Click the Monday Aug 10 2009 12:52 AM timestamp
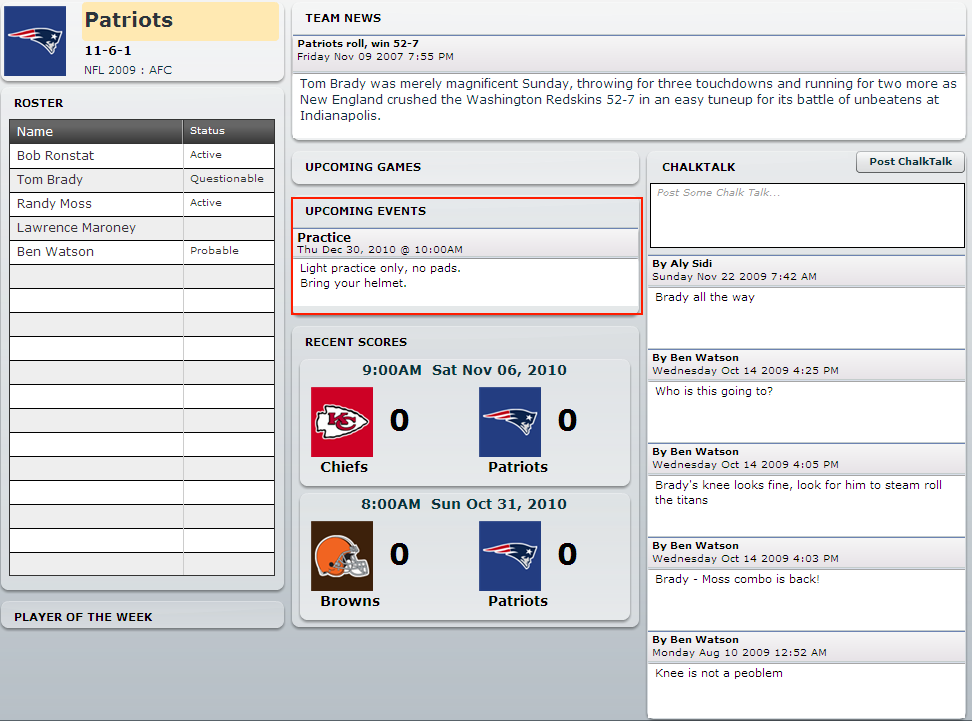This screenshot has height=721, width=972. [x=740, y=653]
